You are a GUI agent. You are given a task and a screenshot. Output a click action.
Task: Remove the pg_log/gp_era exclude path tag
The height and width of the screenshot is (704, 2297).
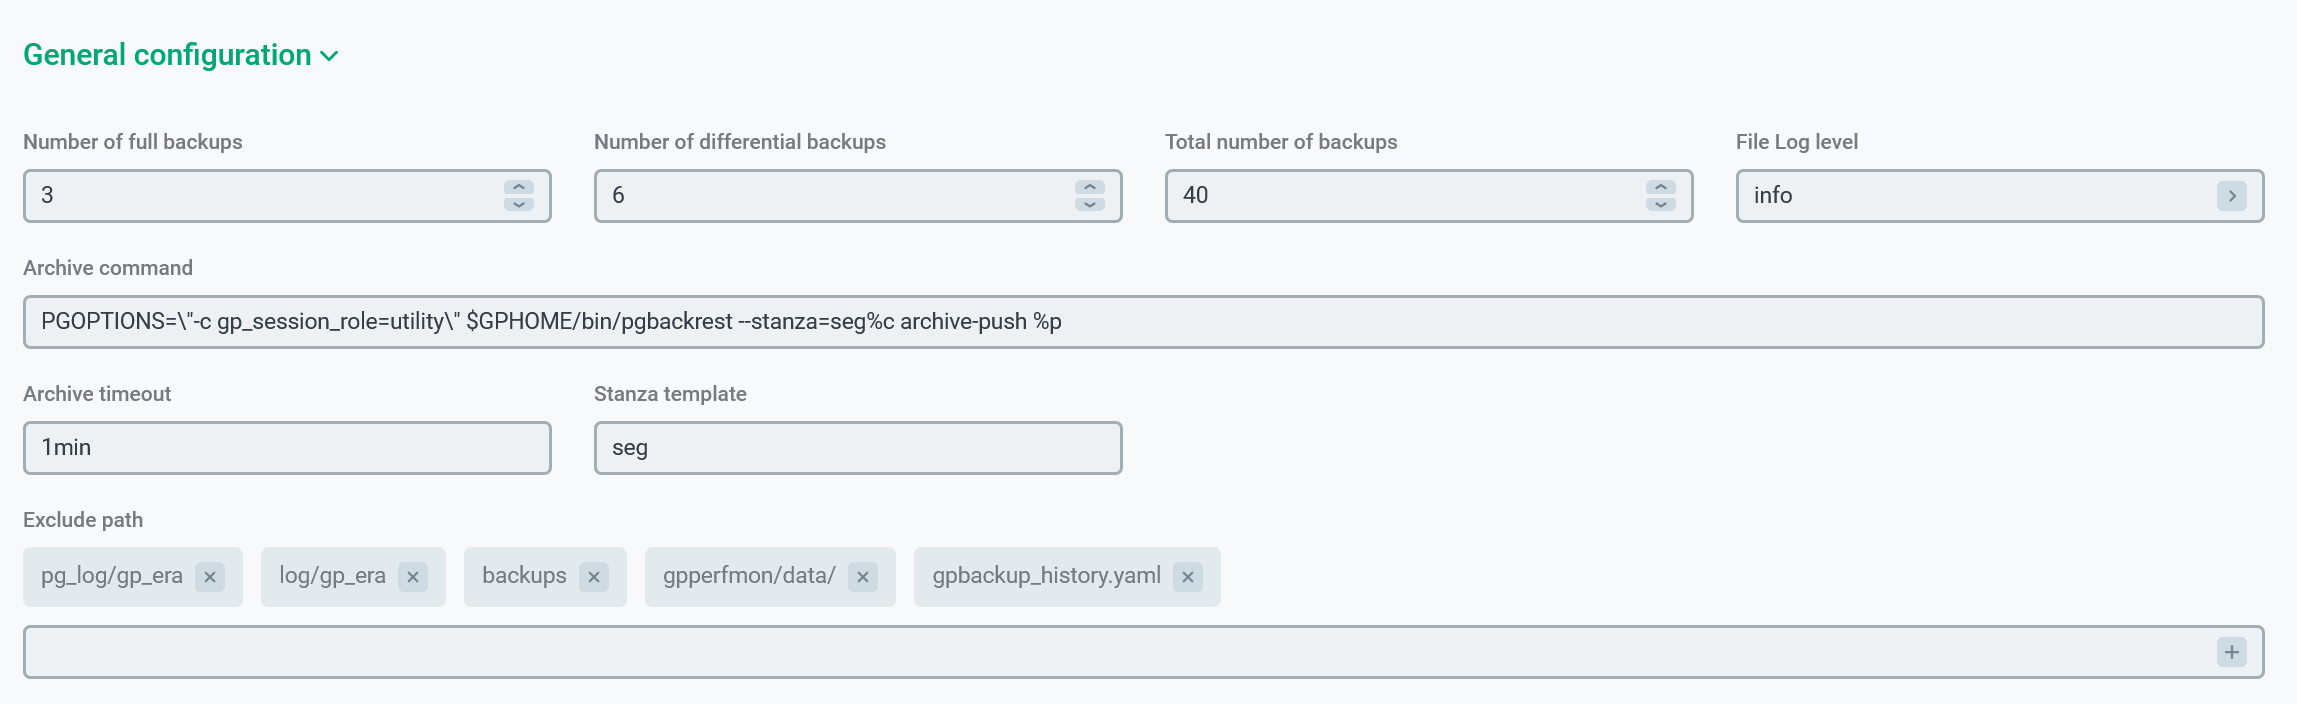tap(210, 577)
